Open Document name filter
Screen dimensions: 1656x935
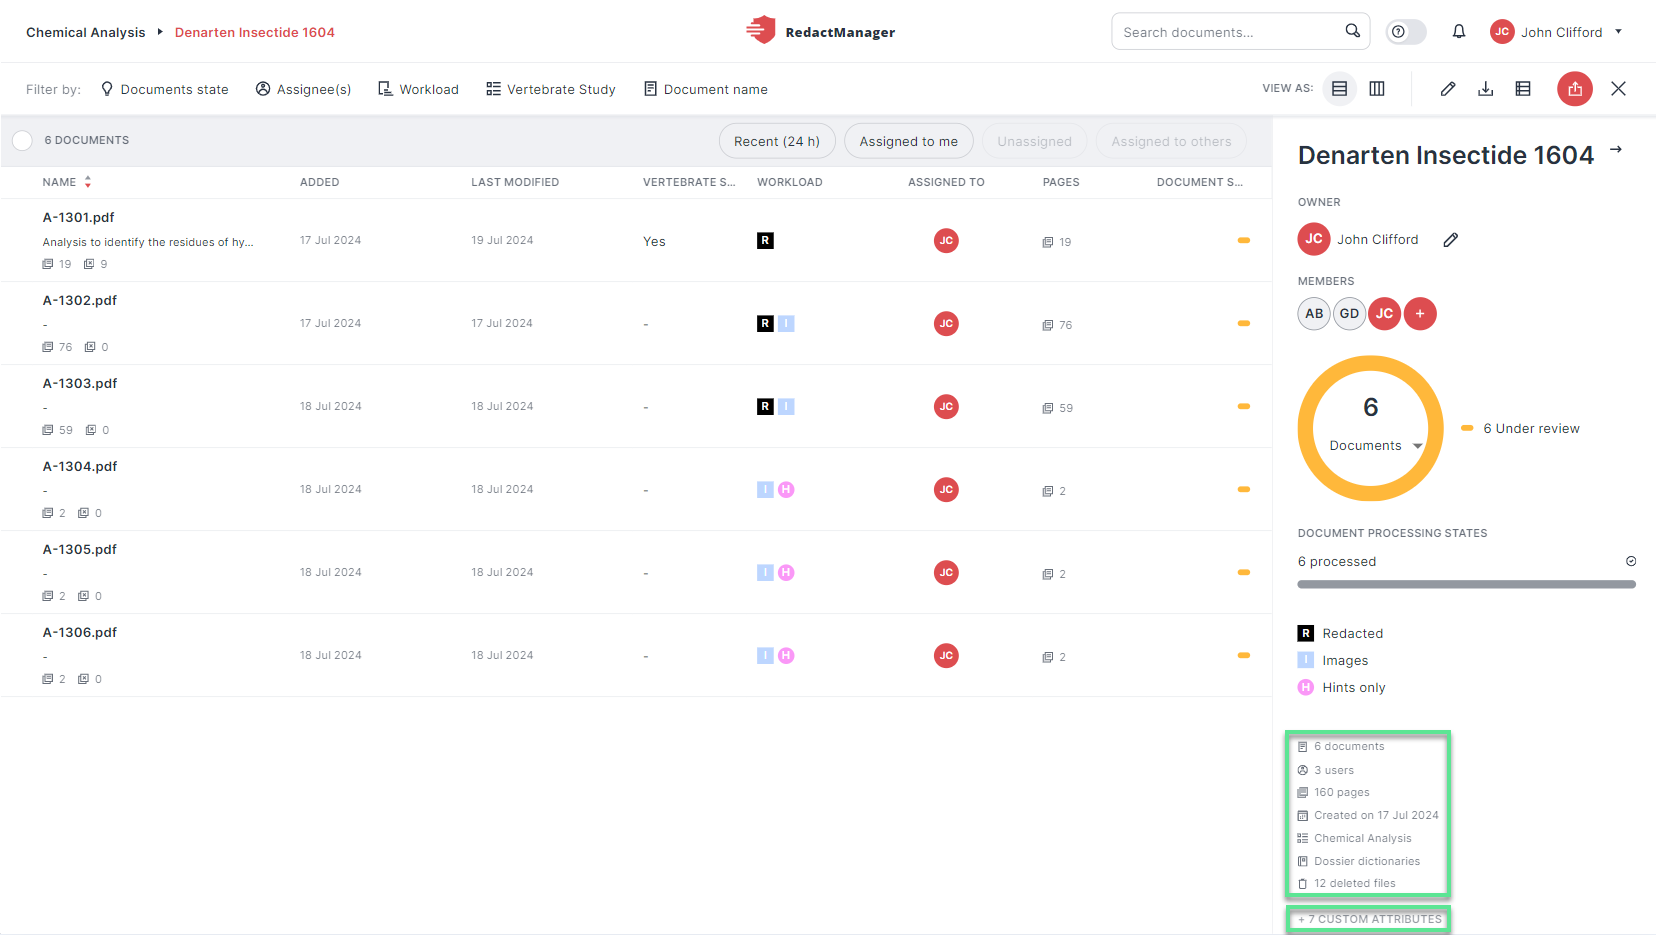706,89
